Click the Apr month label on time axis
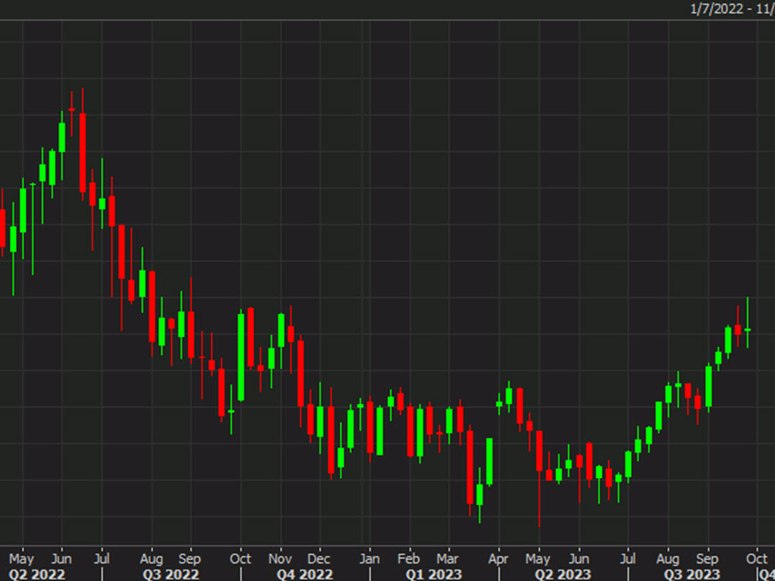775x581 pixels. tap(496, 558)
